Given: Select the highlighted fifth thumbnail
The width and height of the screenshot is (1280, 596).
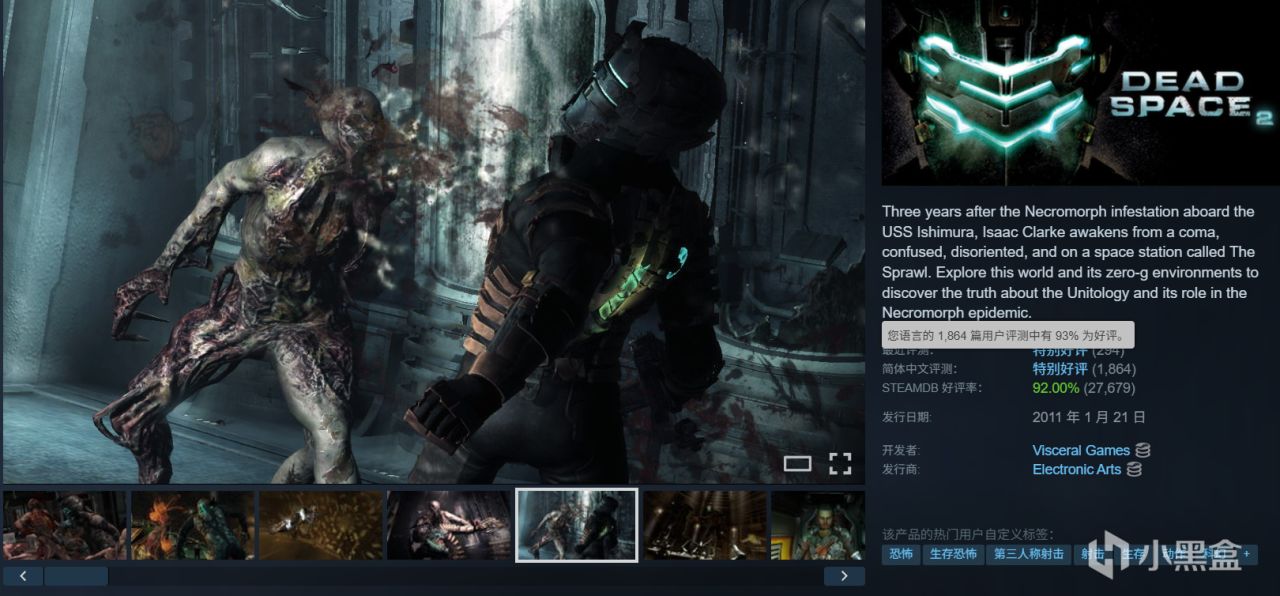Looking at the screenshot, I should (576, 525).
